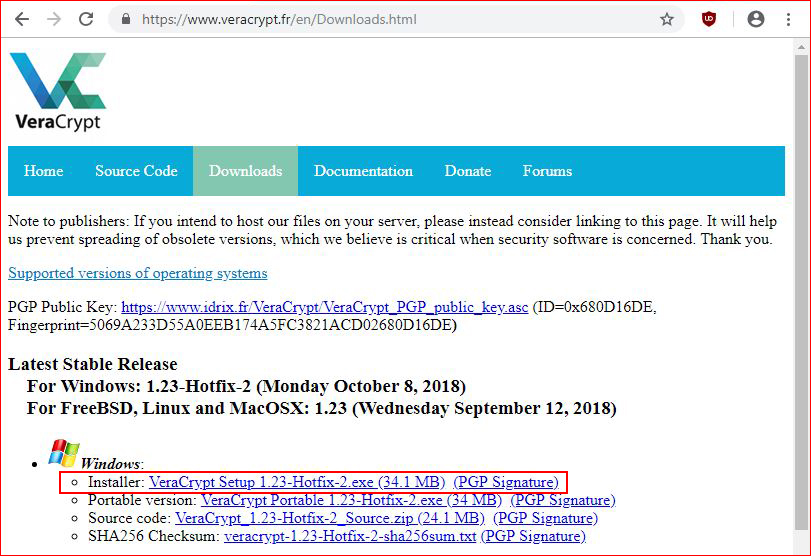The image size is (811, 556).
Task: Click the browser forward arrow
Action: tap(54, 20)
